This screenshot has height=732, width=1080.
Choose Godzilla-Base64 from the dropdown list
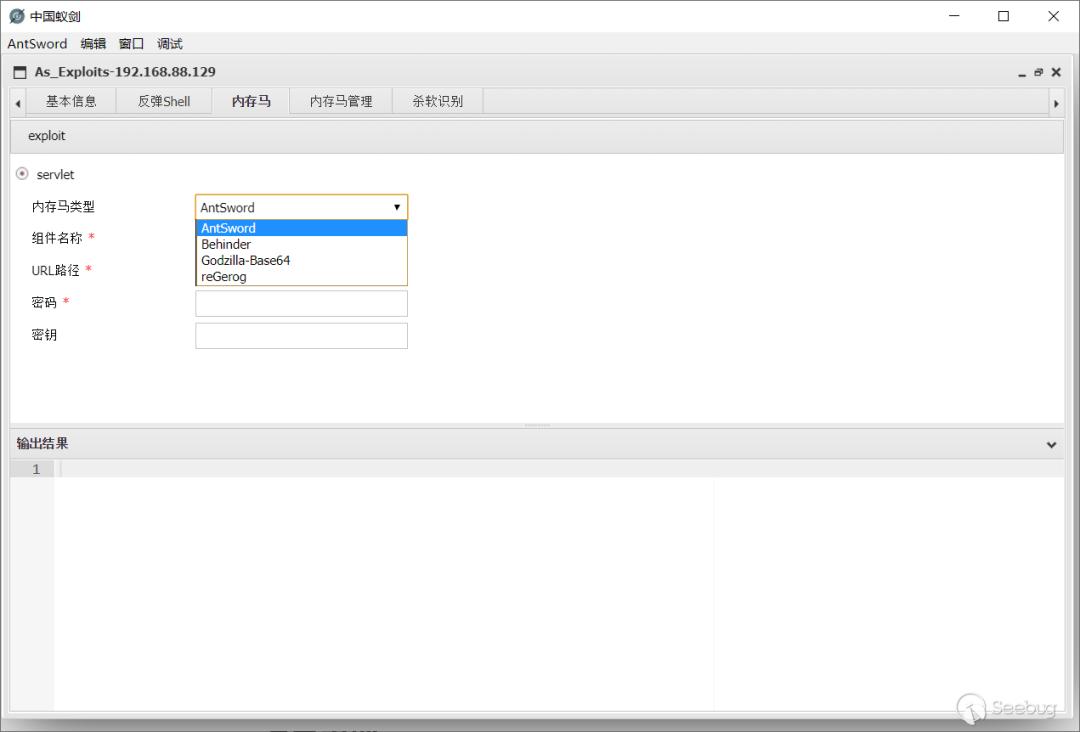click(x=302, y=260)
